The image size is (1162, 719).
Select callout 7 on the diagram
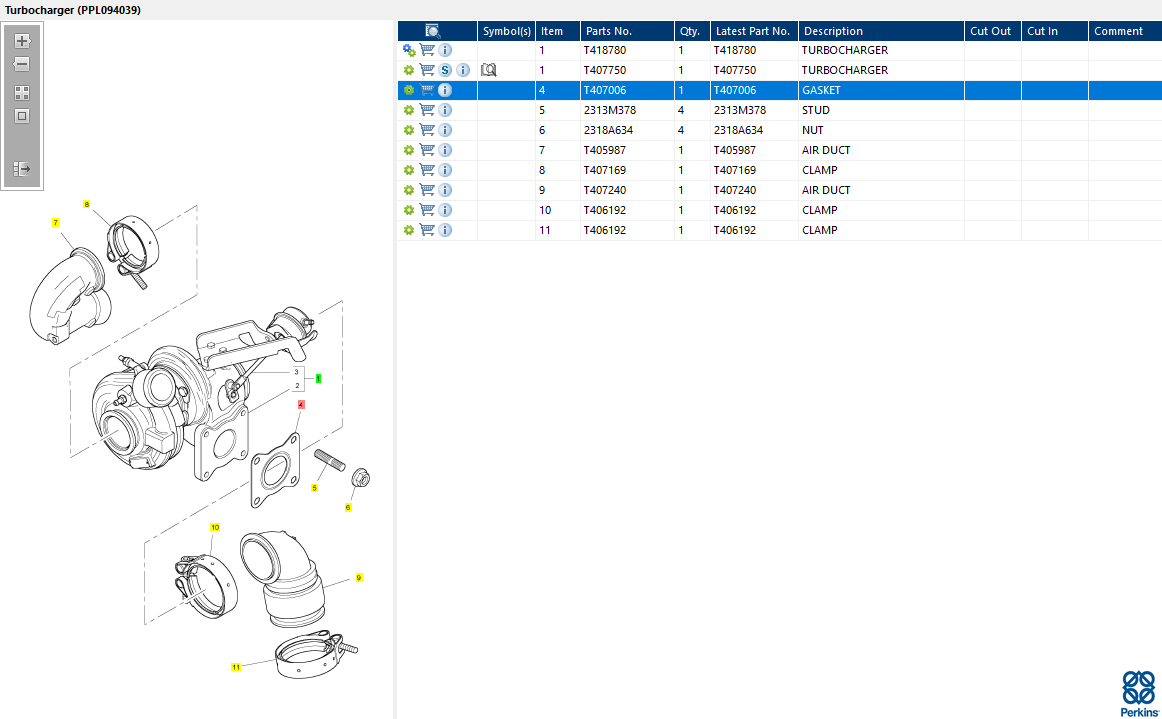click(x=56, y=222)
